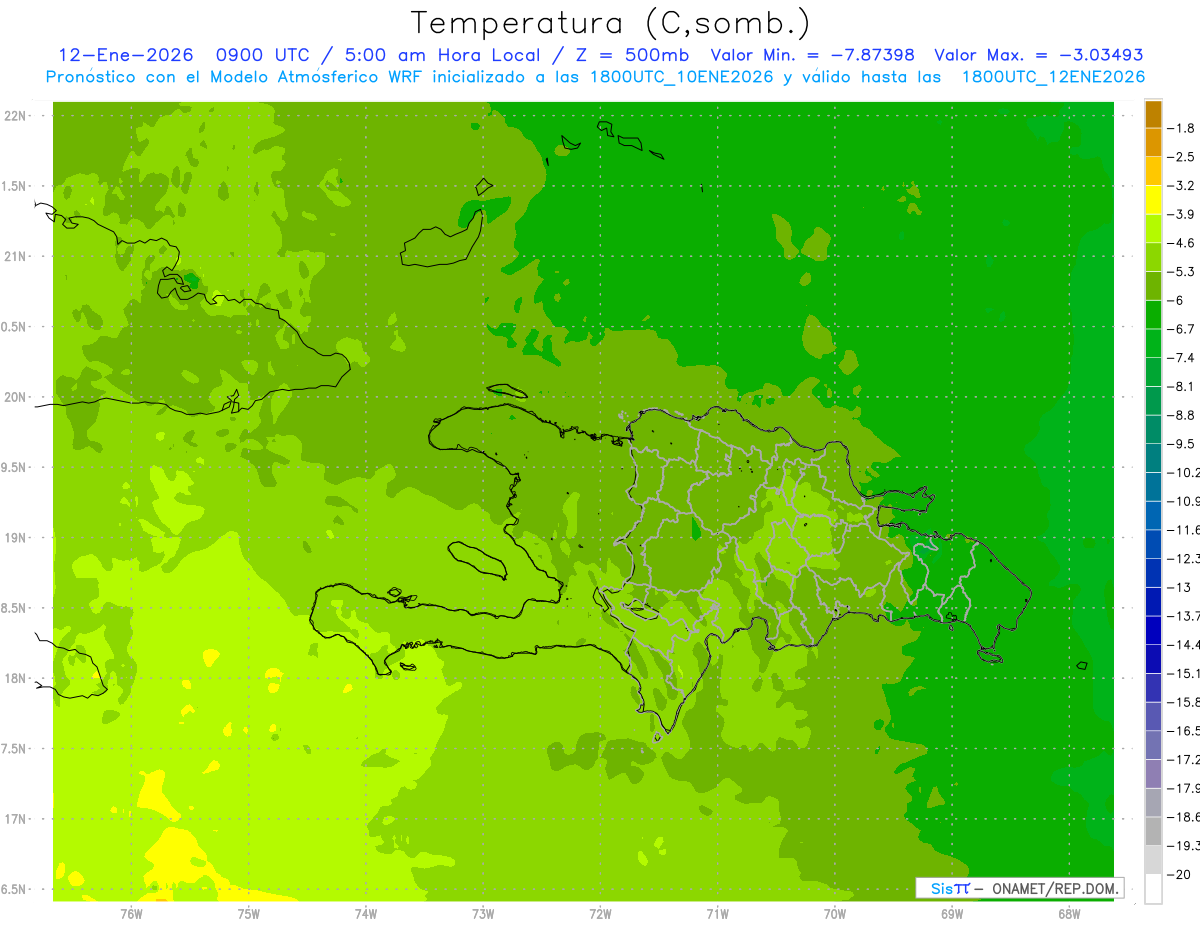Click the '69W' longitude axis label
This screenshot has height=927, width=1200.
(x=952, y=914)
